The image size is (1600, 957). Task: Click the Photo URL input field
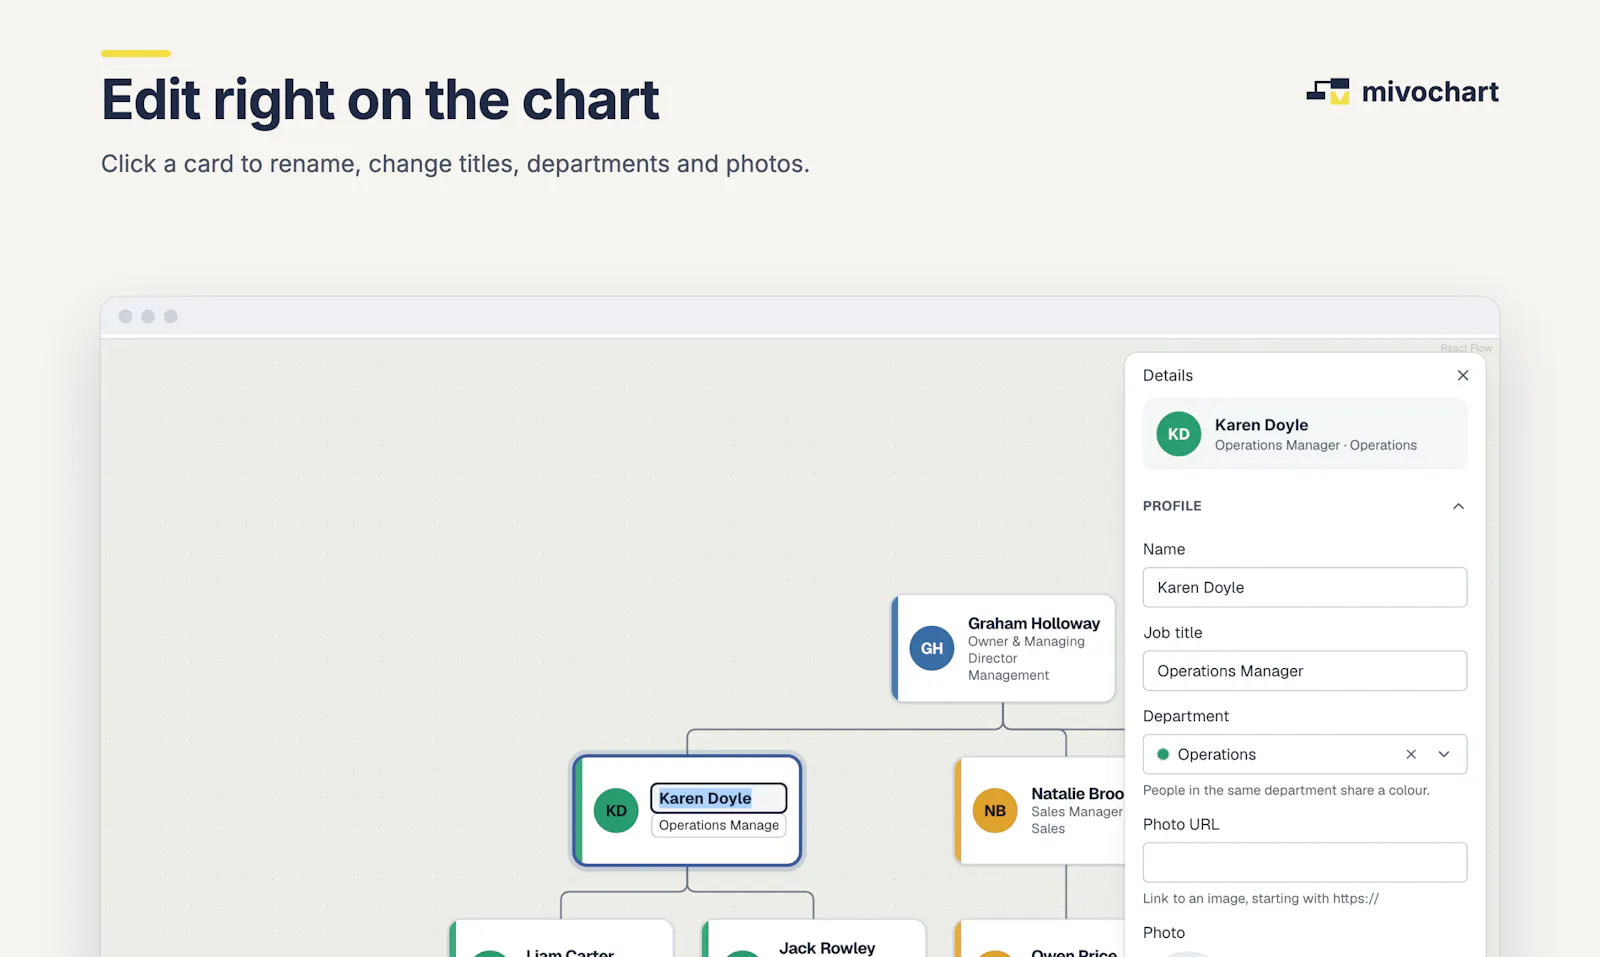pos(1305,862)
